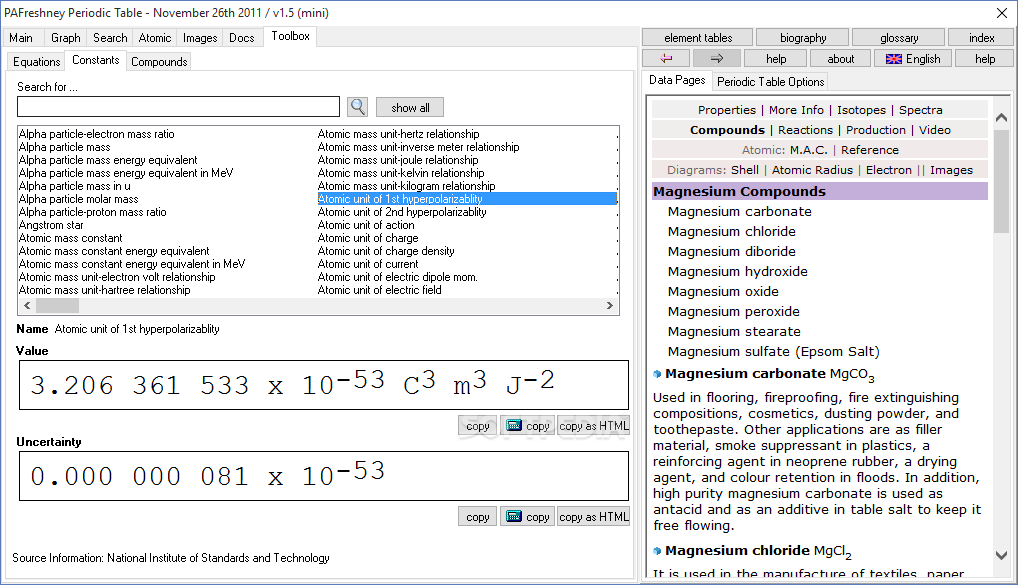Go back with the left arrow button
Viewport: 1018px width, 585px height.
tap(666, 58)
